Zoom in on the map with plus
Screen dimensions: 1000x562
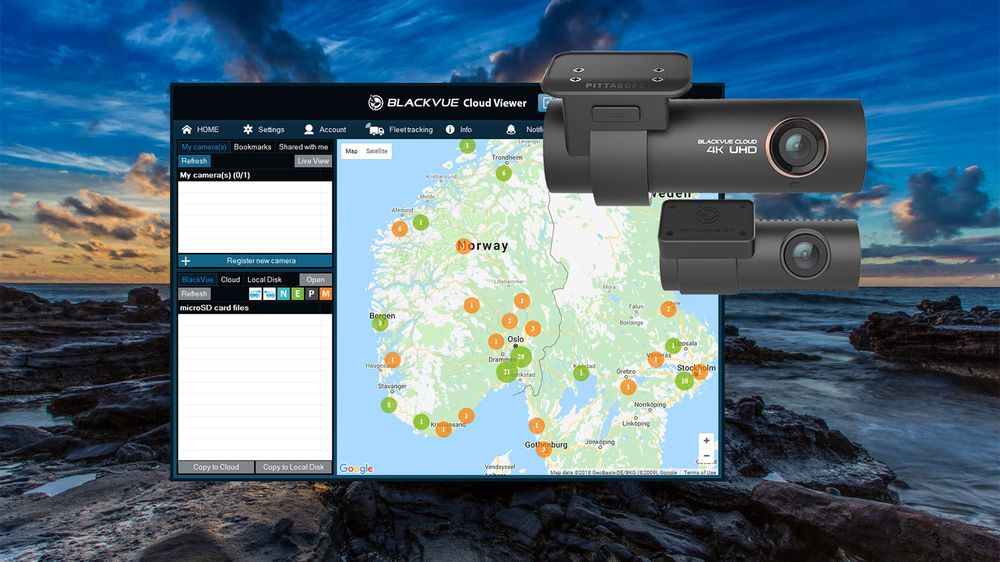[x=706, y=440]
